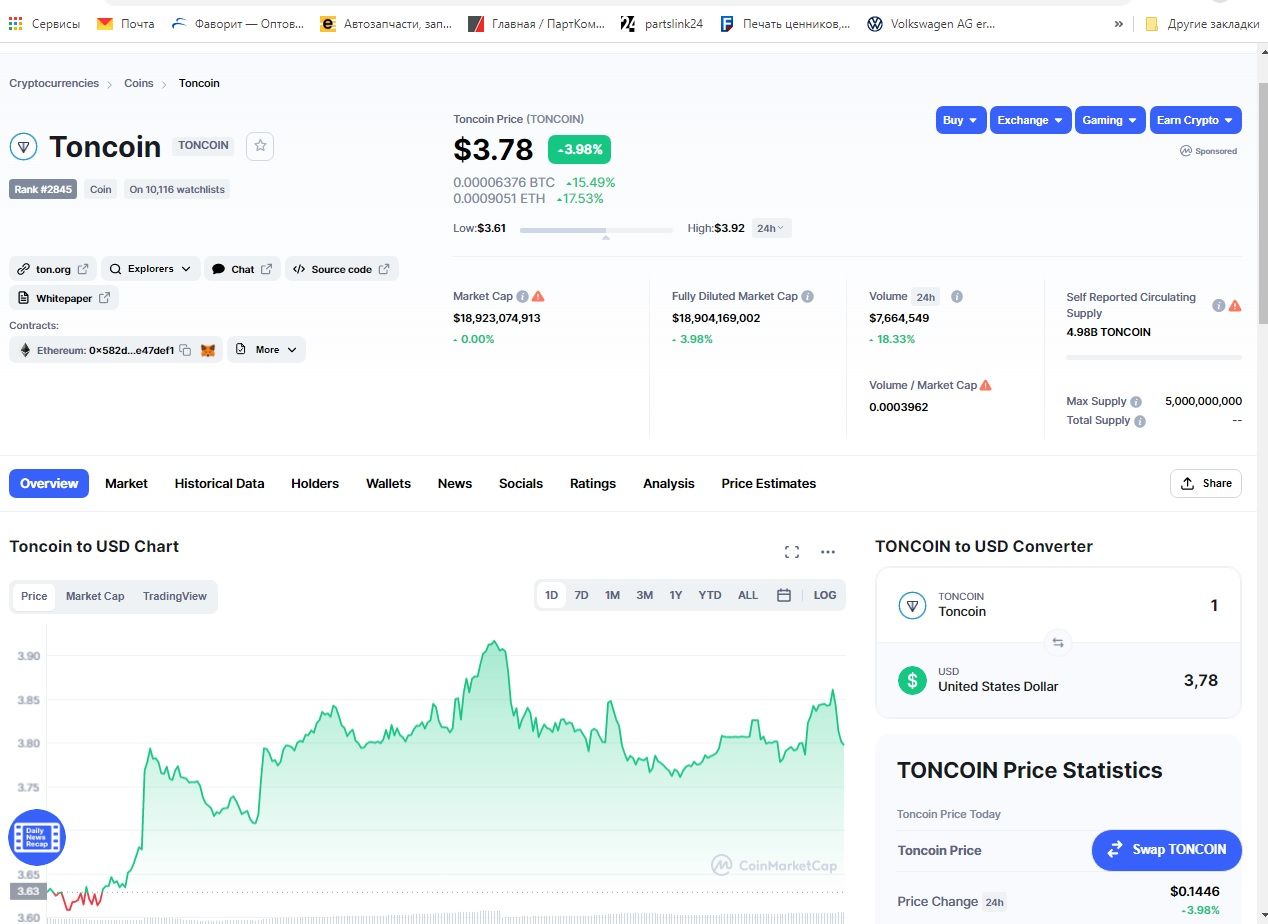The height and width of the screenshot is (924, 1268).
Task: Open the Exchange dropdown
Action: tap(1031, 120)
